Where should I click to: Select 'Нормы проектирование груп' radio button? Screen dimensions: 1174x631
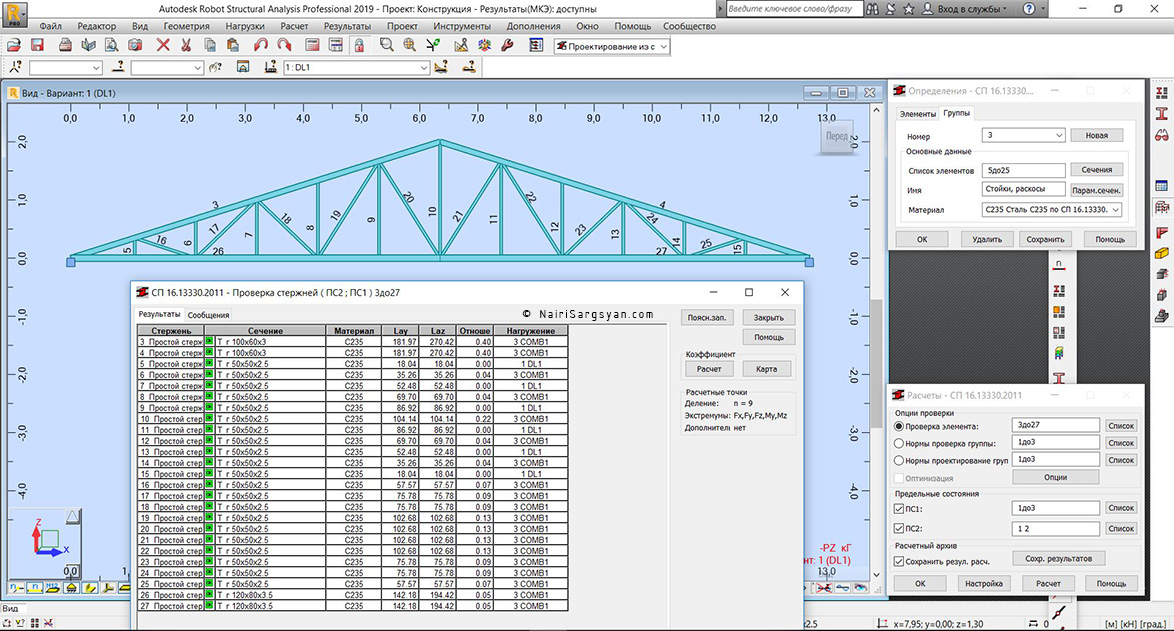[899, 460]
